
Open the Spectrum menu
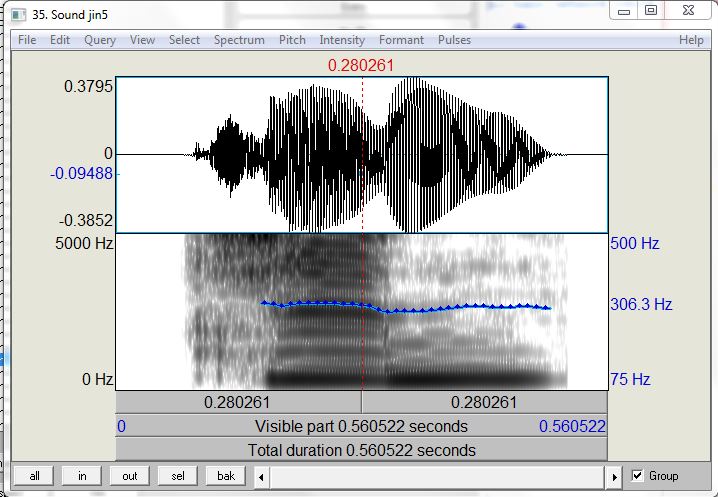tap(239, 40)
